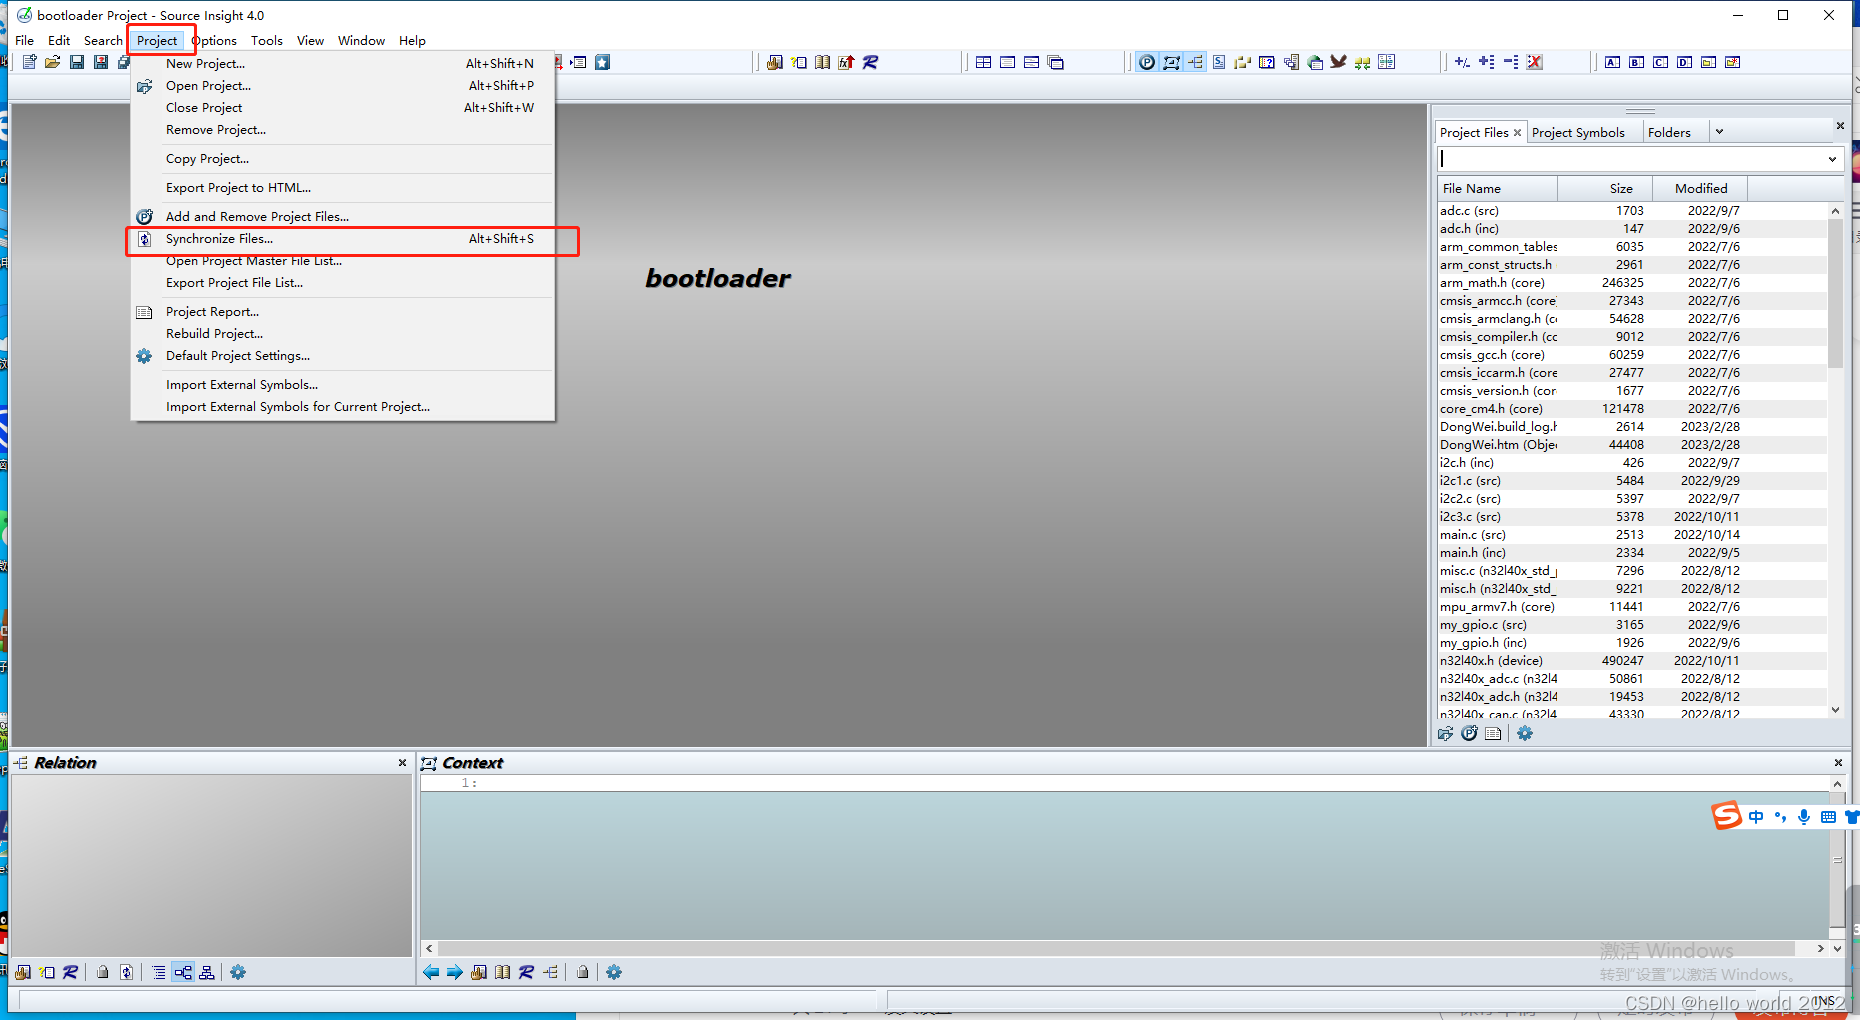Click the expand outline icon in top toolbar
This screenshot has height=1020, width=1860.
[x=1487, y=62]
